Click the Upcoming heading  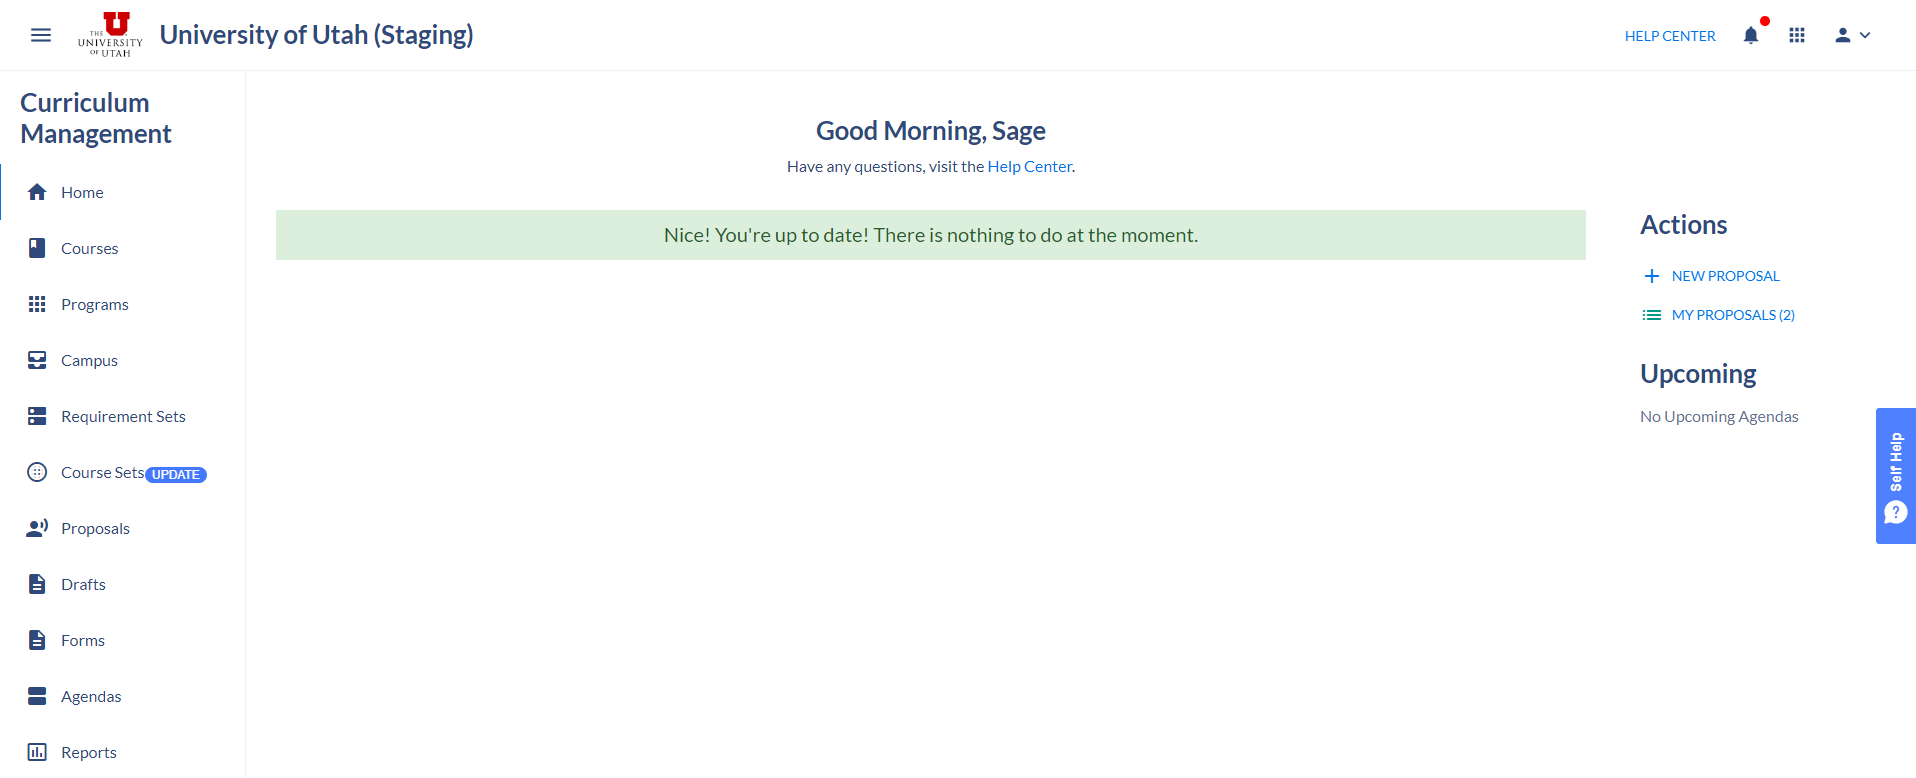[x=1698, y=374]
